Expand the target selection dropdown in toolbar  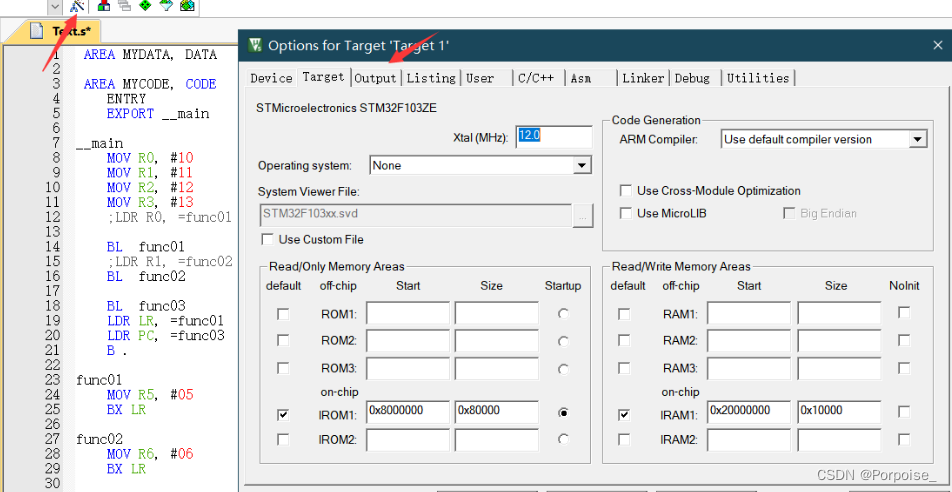(x=55, y=6)
